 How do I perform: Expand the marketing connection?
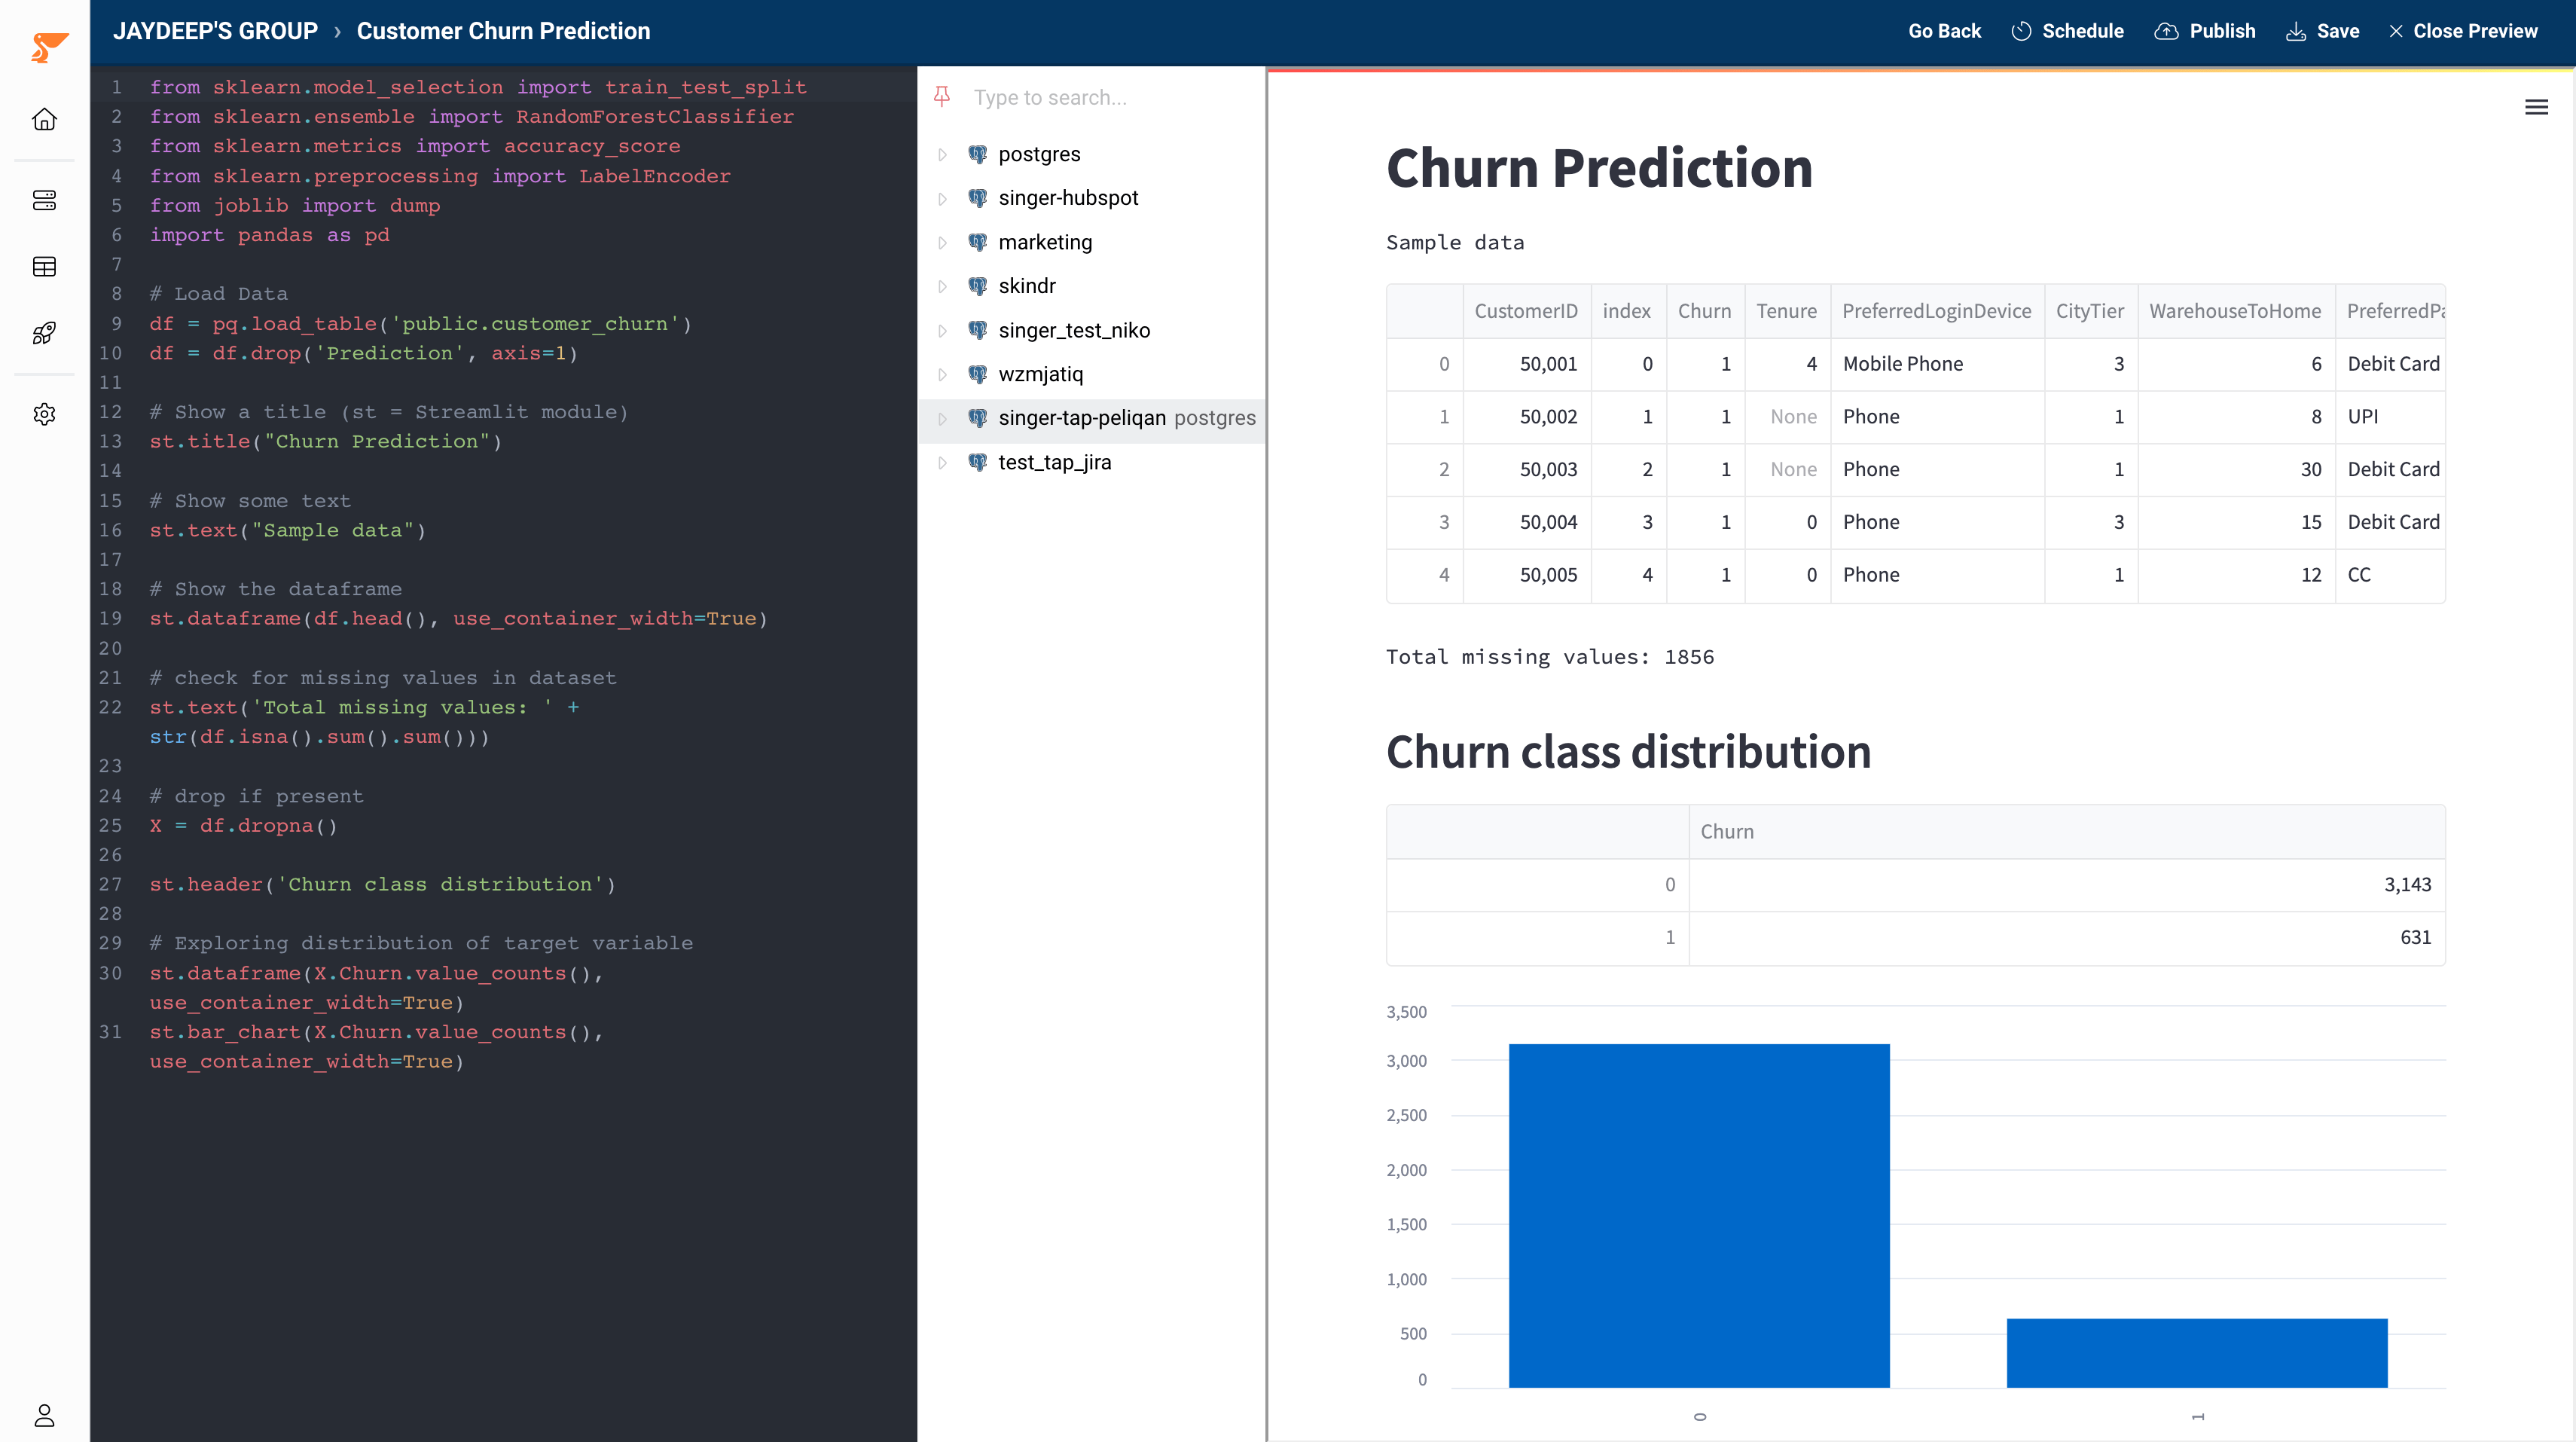(x=942, y=242)
